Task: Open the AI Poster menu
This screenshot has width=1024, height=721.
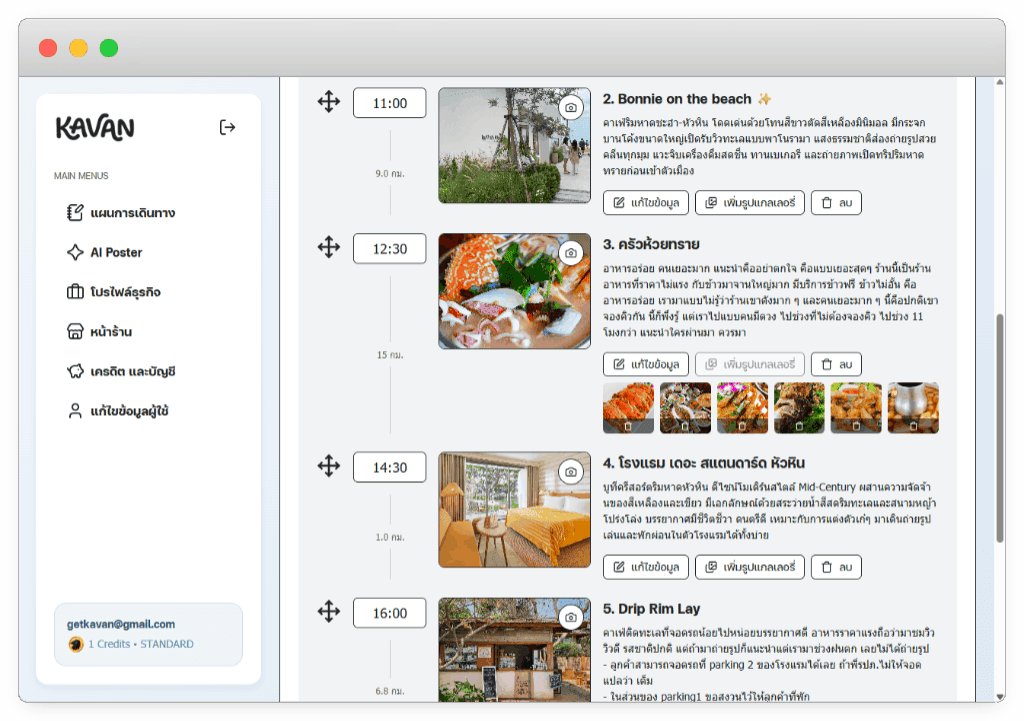Action: 104,252
